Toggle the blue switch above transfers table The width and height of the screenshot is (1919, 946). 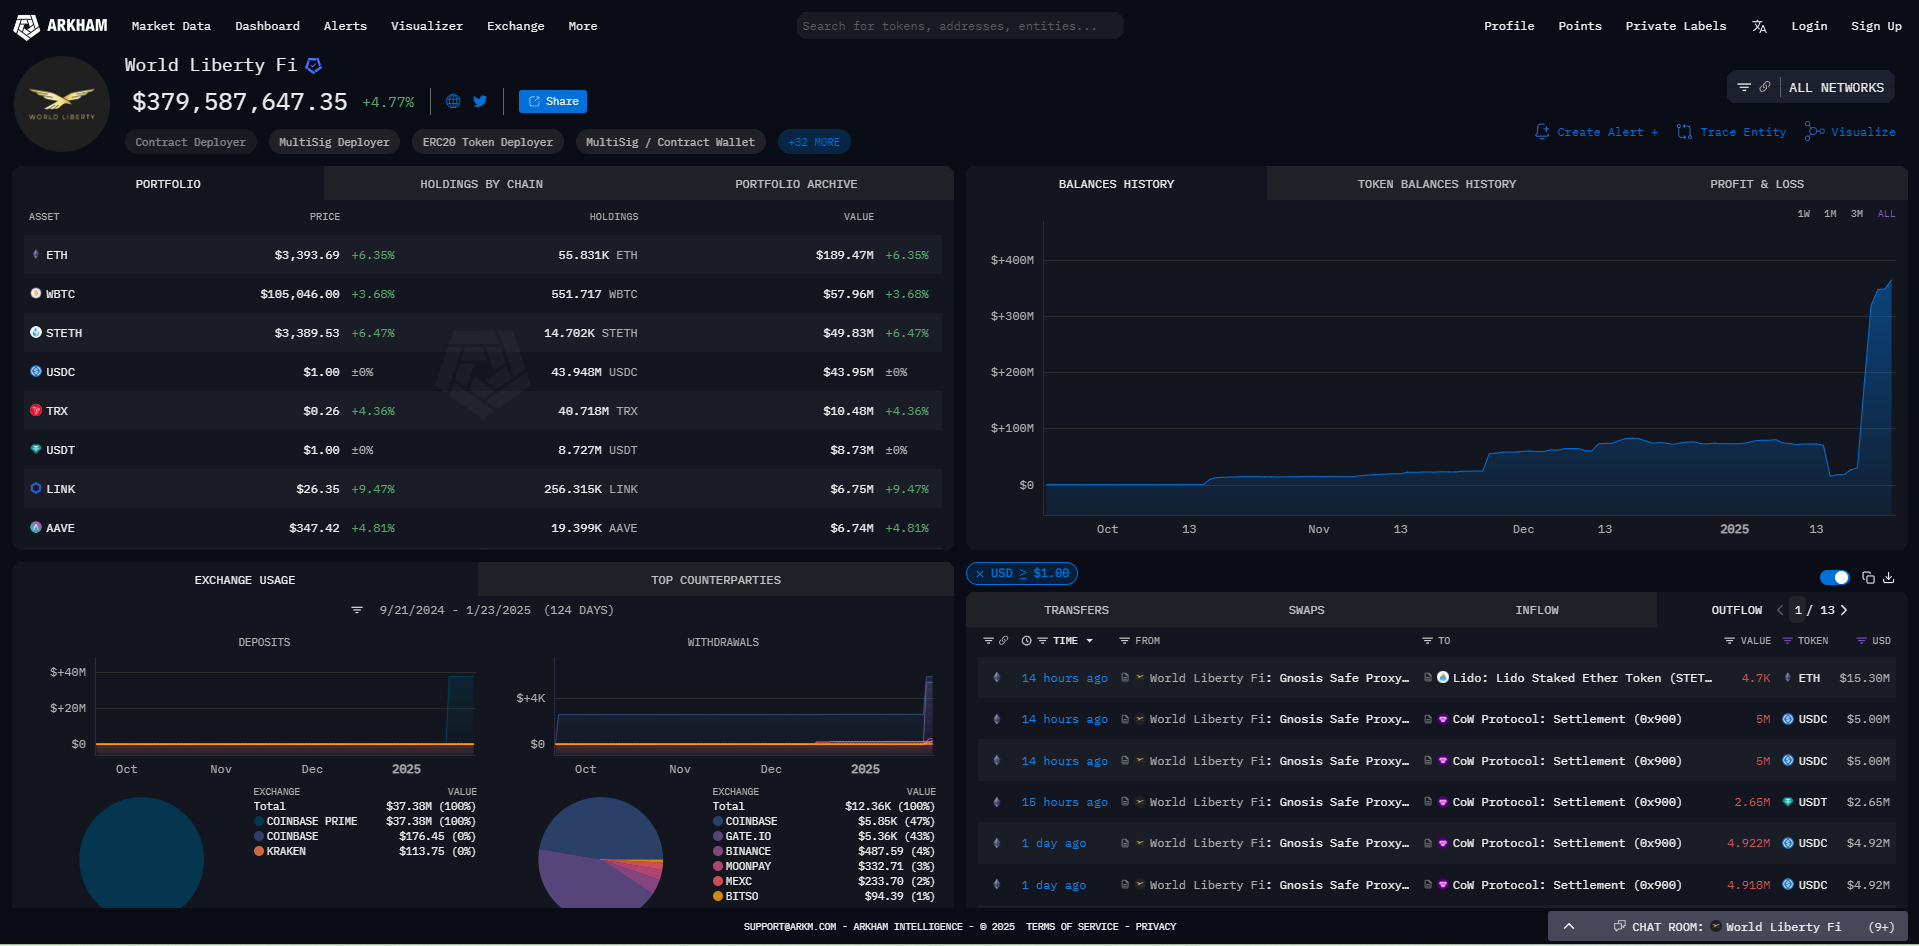[x=1835, y=577]
